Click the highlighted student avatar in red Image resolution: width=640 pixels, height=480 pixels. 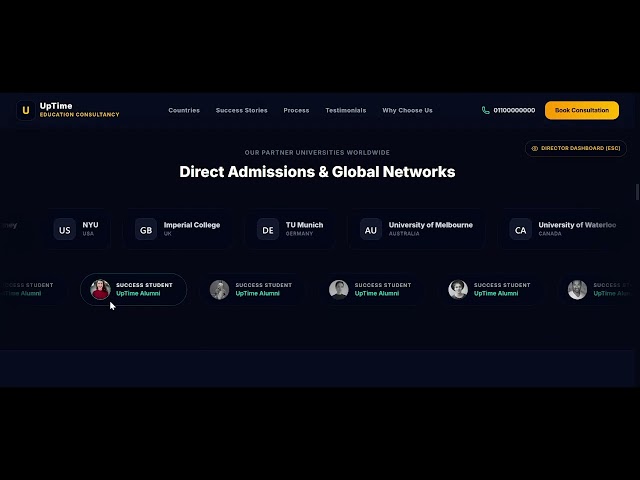[100, 289]
